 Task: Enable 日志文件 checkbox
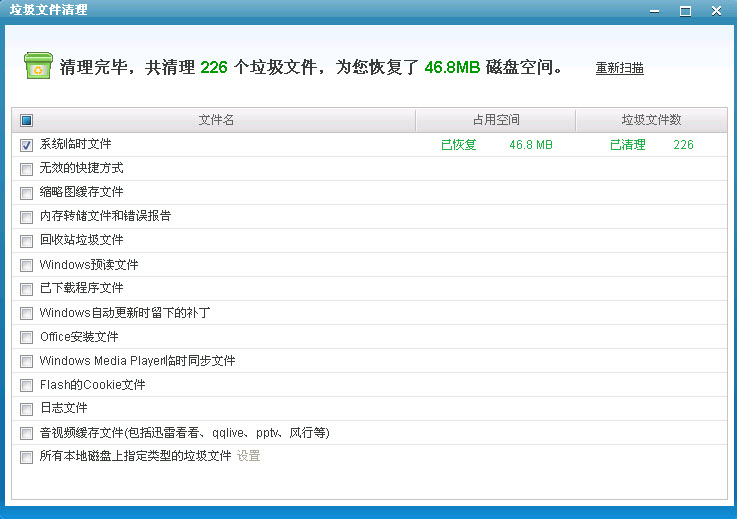pyautogui.click(x=26, y=409)
